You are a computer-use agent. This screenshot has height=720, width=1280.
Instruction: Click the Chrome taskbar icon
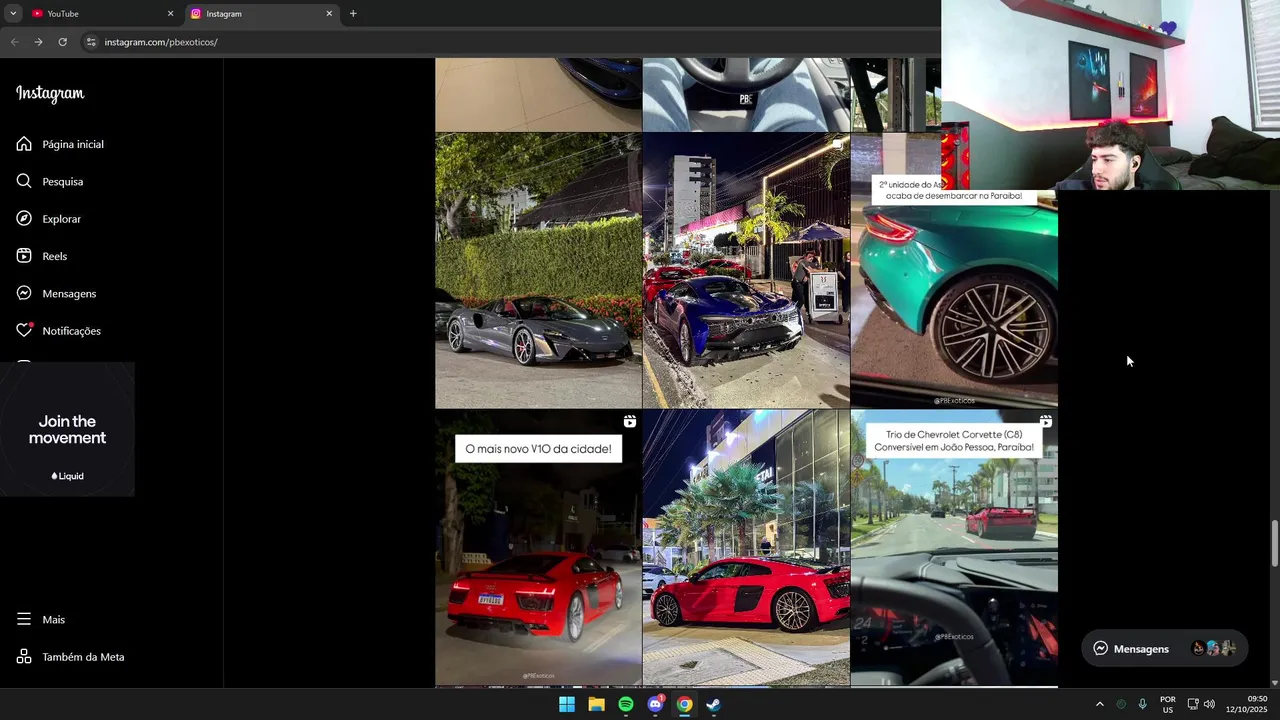(x=684, y=704)
